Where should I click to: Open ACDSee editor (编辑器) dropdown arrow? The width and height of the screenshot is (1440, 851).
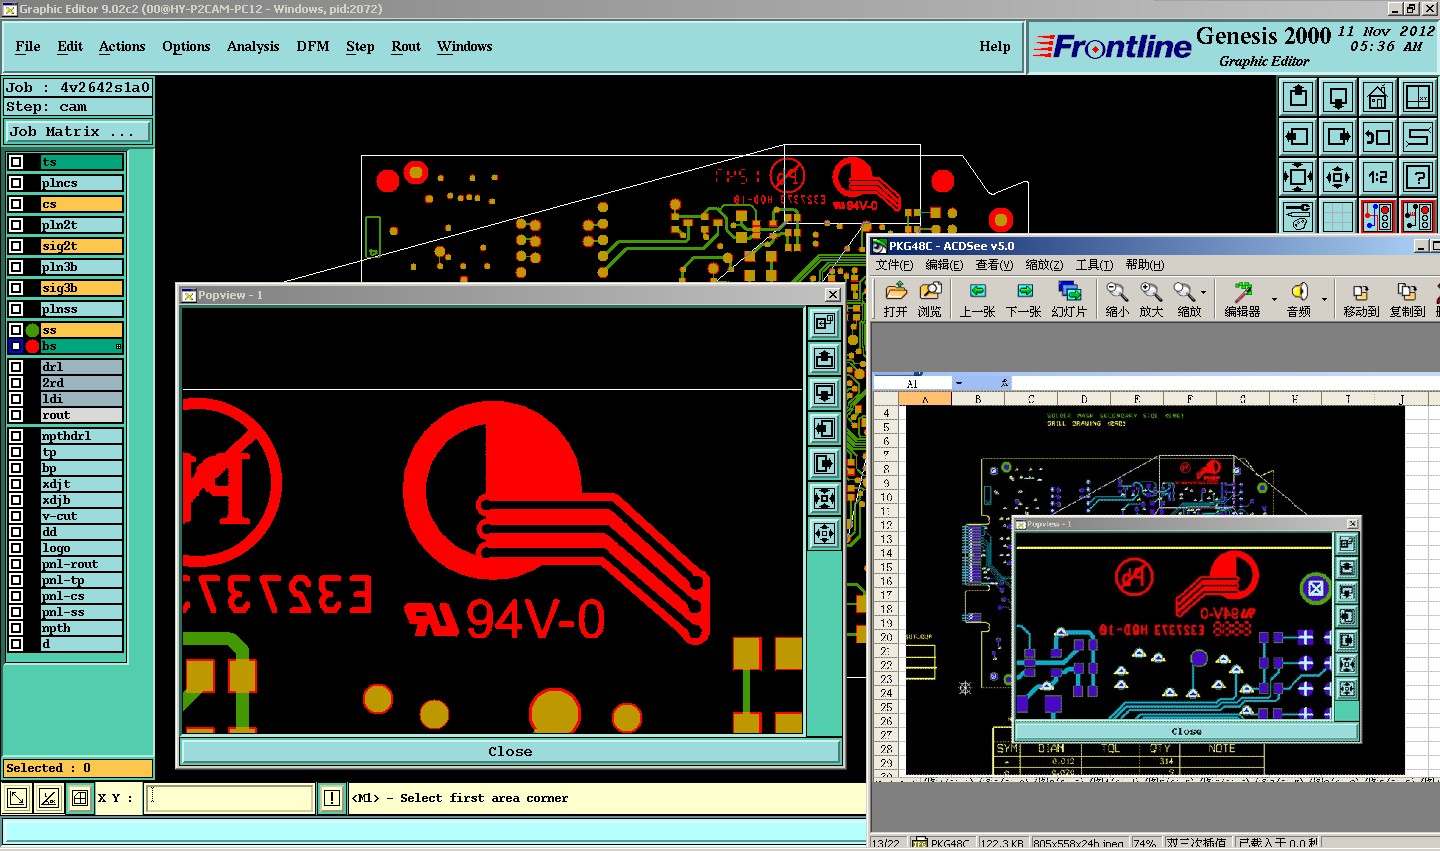point(1274,299)
